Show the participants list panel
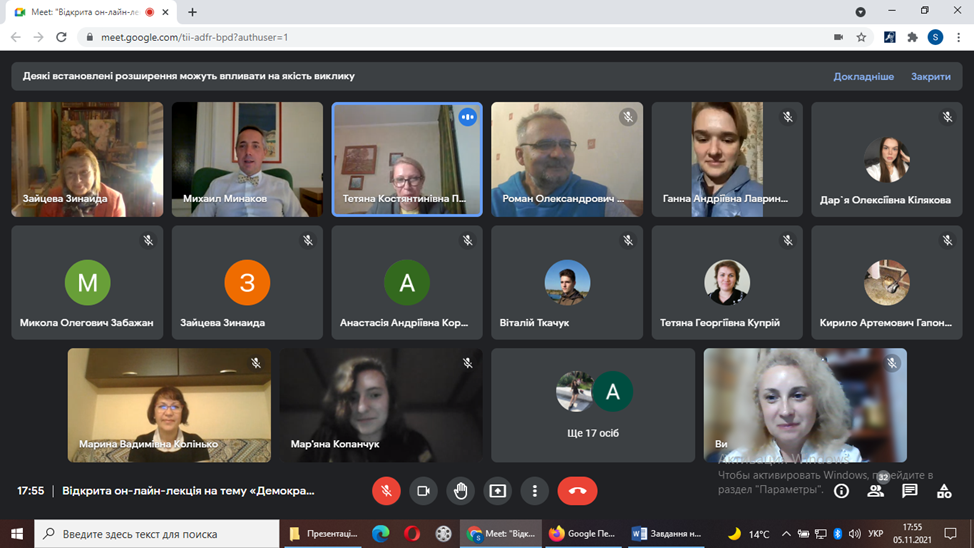The height and width of the screenshot is (548, 974). (x=876, y=491)
